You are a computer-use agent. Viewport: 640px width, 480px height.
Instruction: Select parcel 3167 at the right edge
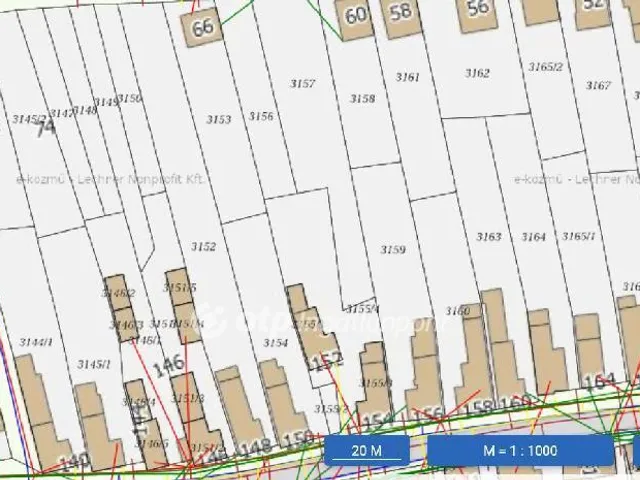click(x=598, y=86)
